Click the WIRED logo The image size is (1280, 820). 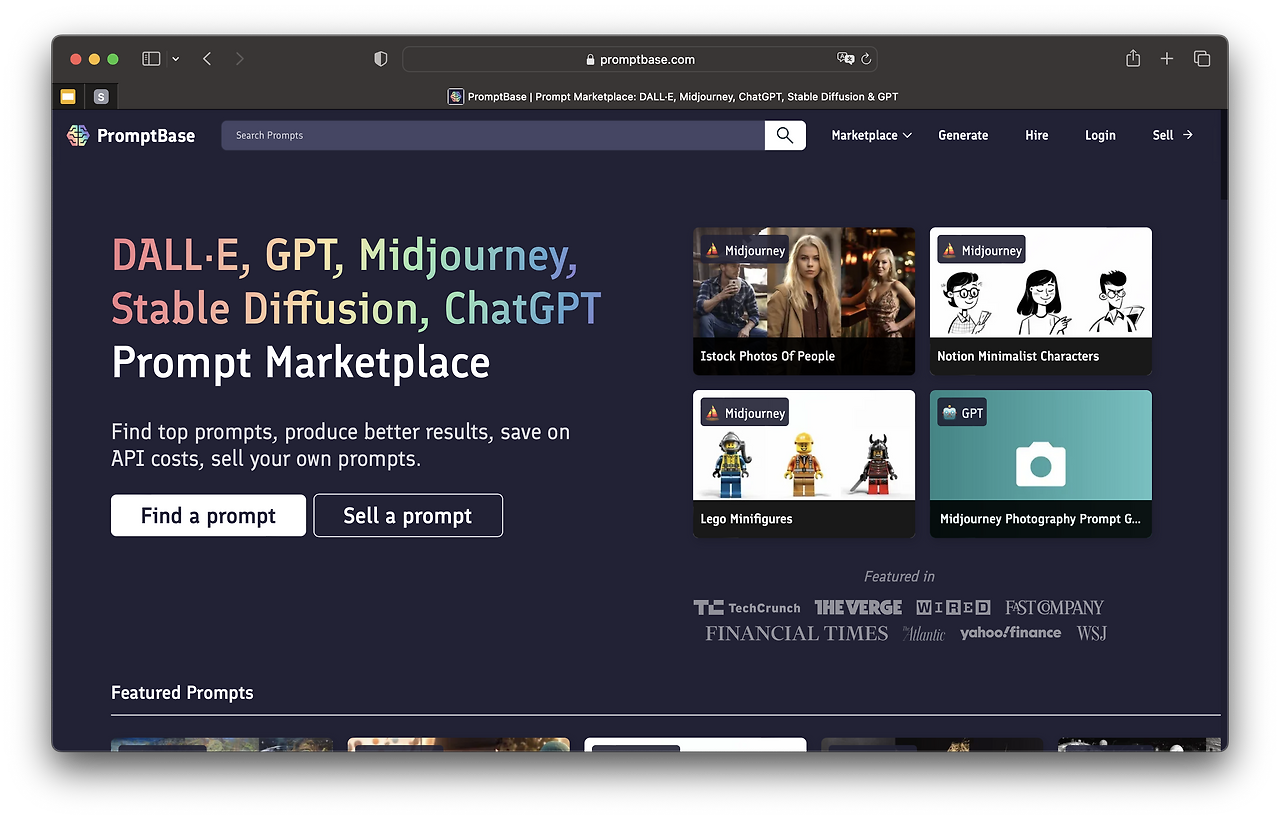tap(953, 607)
